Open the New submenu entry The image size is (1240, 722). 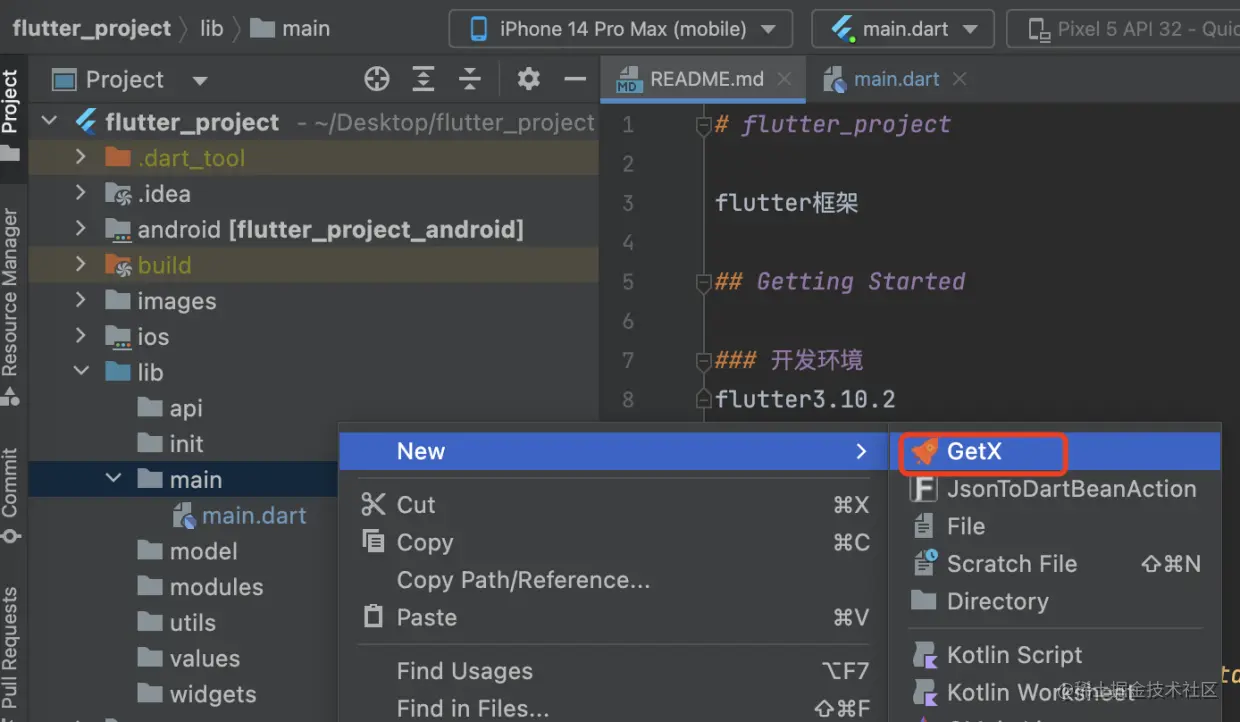(x=614, y=451)
